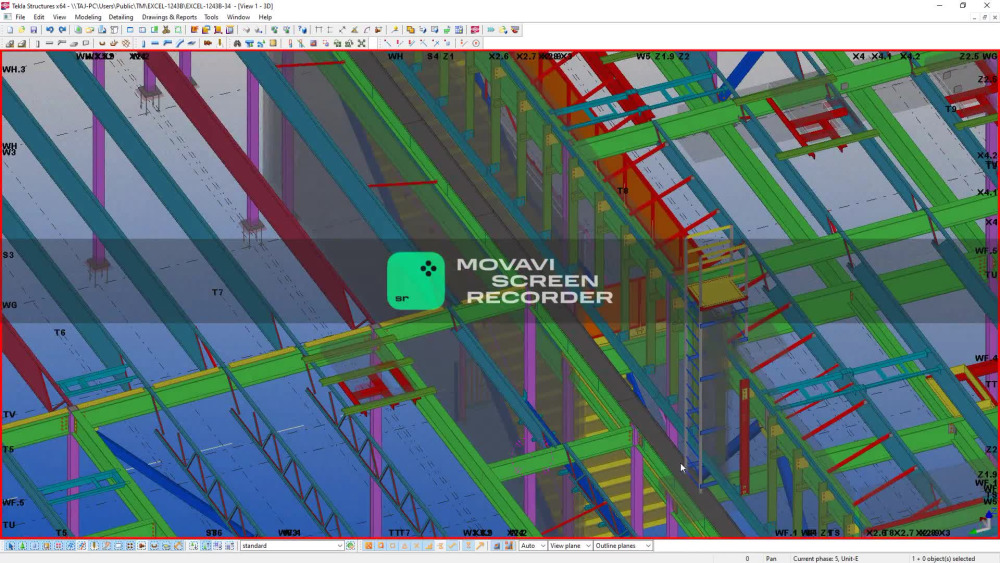Select the concrete polybeam tool
This screenshot has width=1000, height=563.
coord(61,43)
